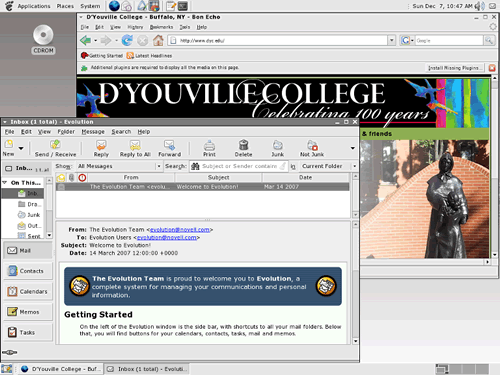This screenshot has width=500, height=375.
Task: Switch to Memos view
Action: tap(28, 312)
